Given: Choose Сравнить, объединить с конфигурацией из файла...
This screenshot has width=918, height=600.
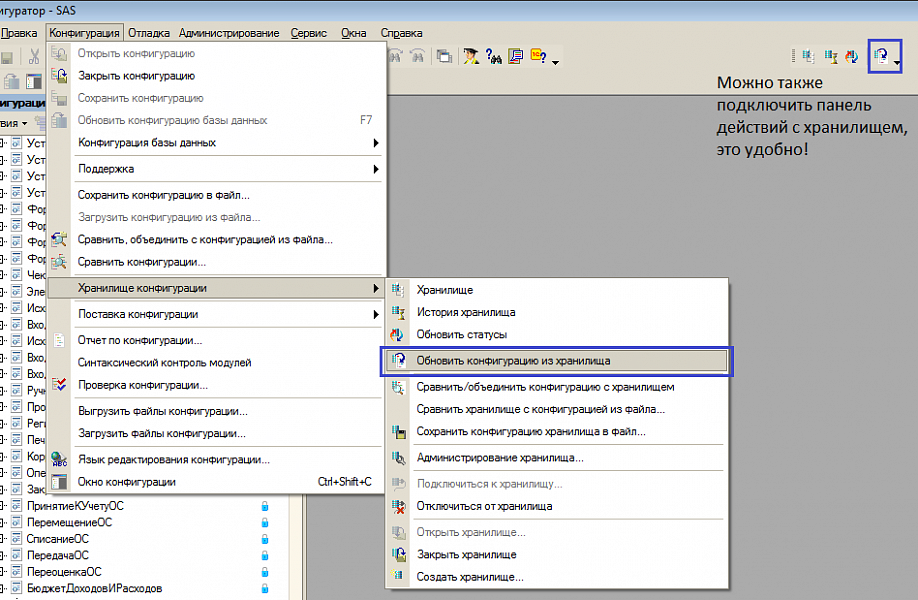Looking at the screenshot, I should [x=216, y=240].
